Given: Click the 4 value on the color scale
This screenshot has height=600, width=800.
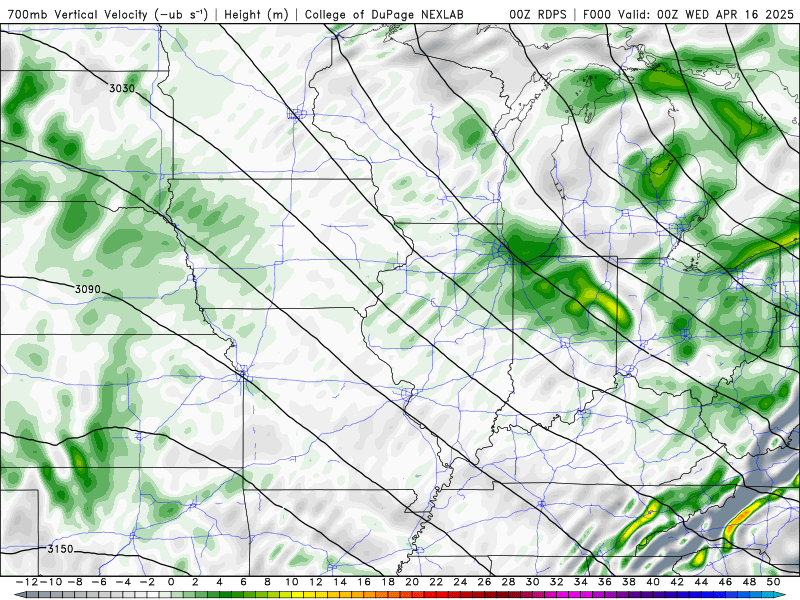Looking at the screenshot, I should 219,582.
